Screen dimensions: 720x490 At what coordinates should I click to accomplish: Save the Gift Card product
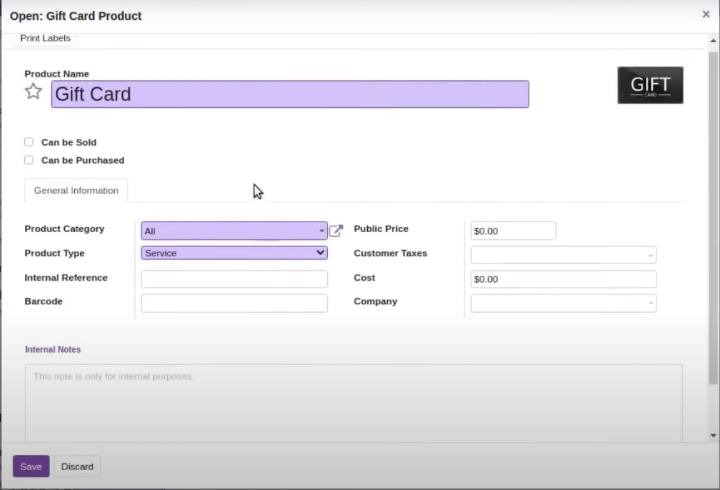(31, 466)
